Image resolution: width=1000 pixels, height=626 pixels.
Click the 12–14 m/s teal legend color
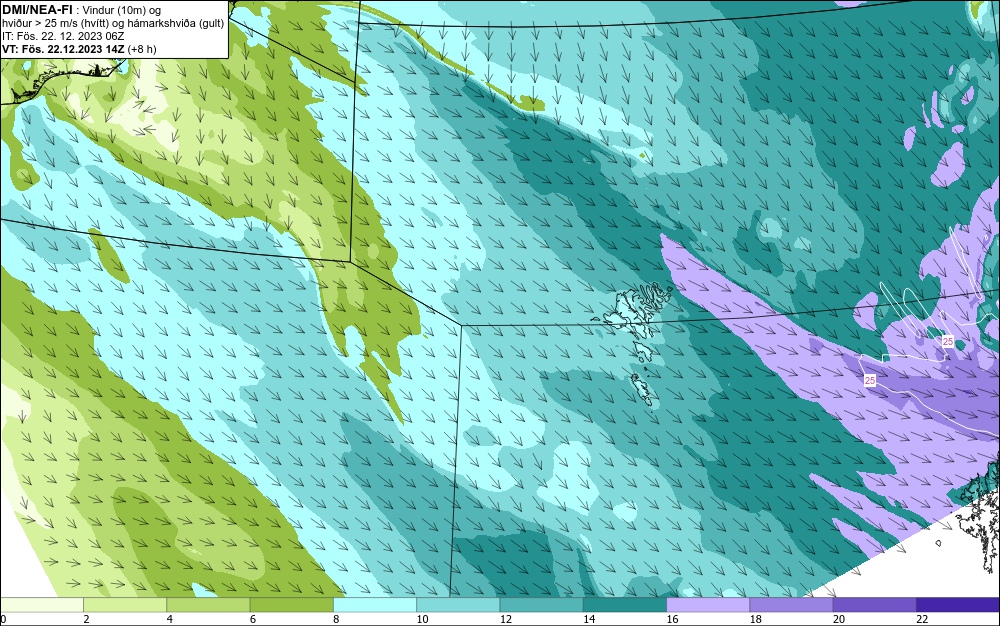click(541, 604)
